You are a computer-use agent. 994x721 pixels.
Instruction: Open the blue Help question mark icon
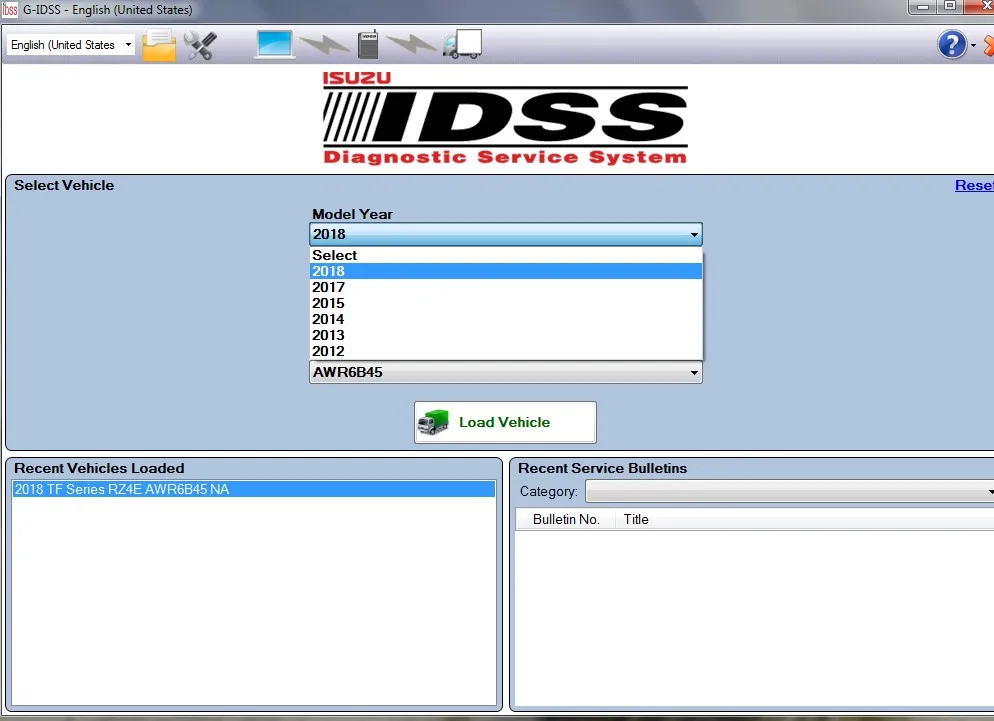952,45
